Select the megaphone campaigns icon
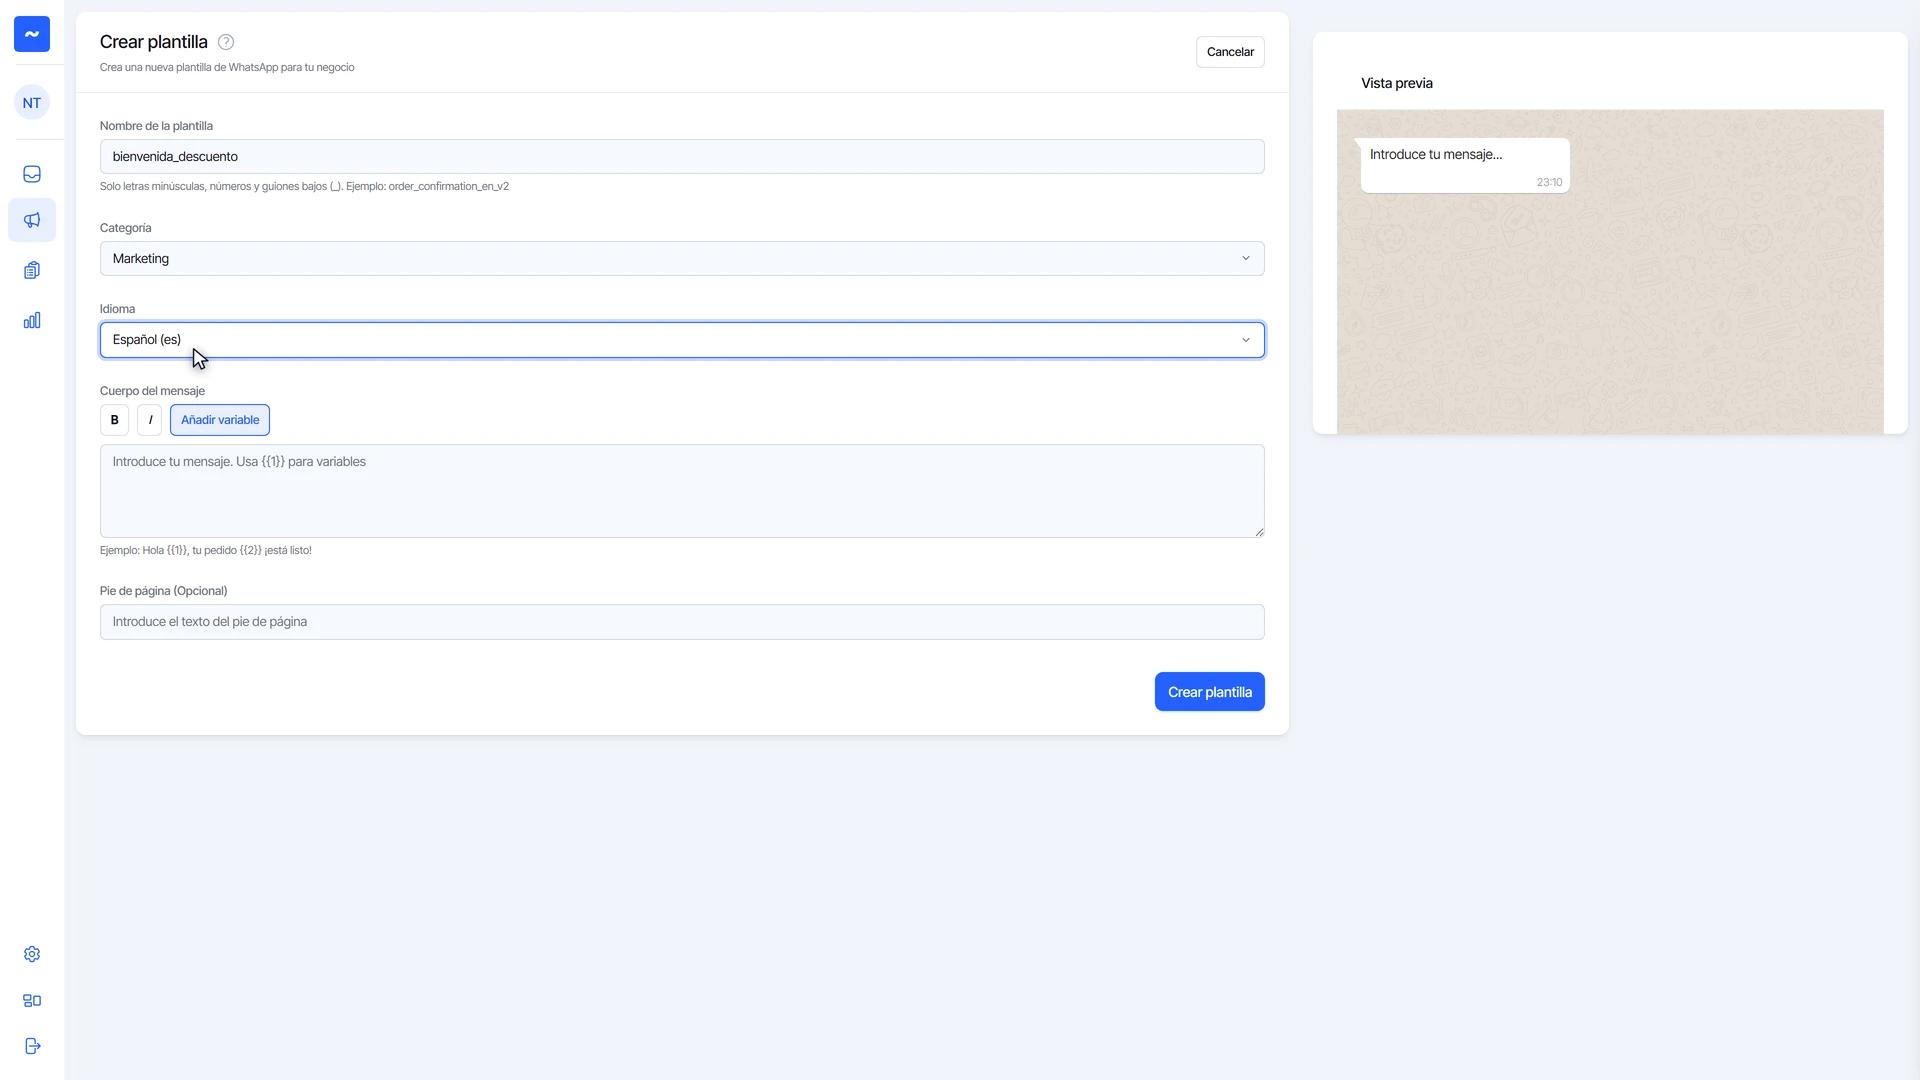The image size is (1920, 1080). pos(32,220)
